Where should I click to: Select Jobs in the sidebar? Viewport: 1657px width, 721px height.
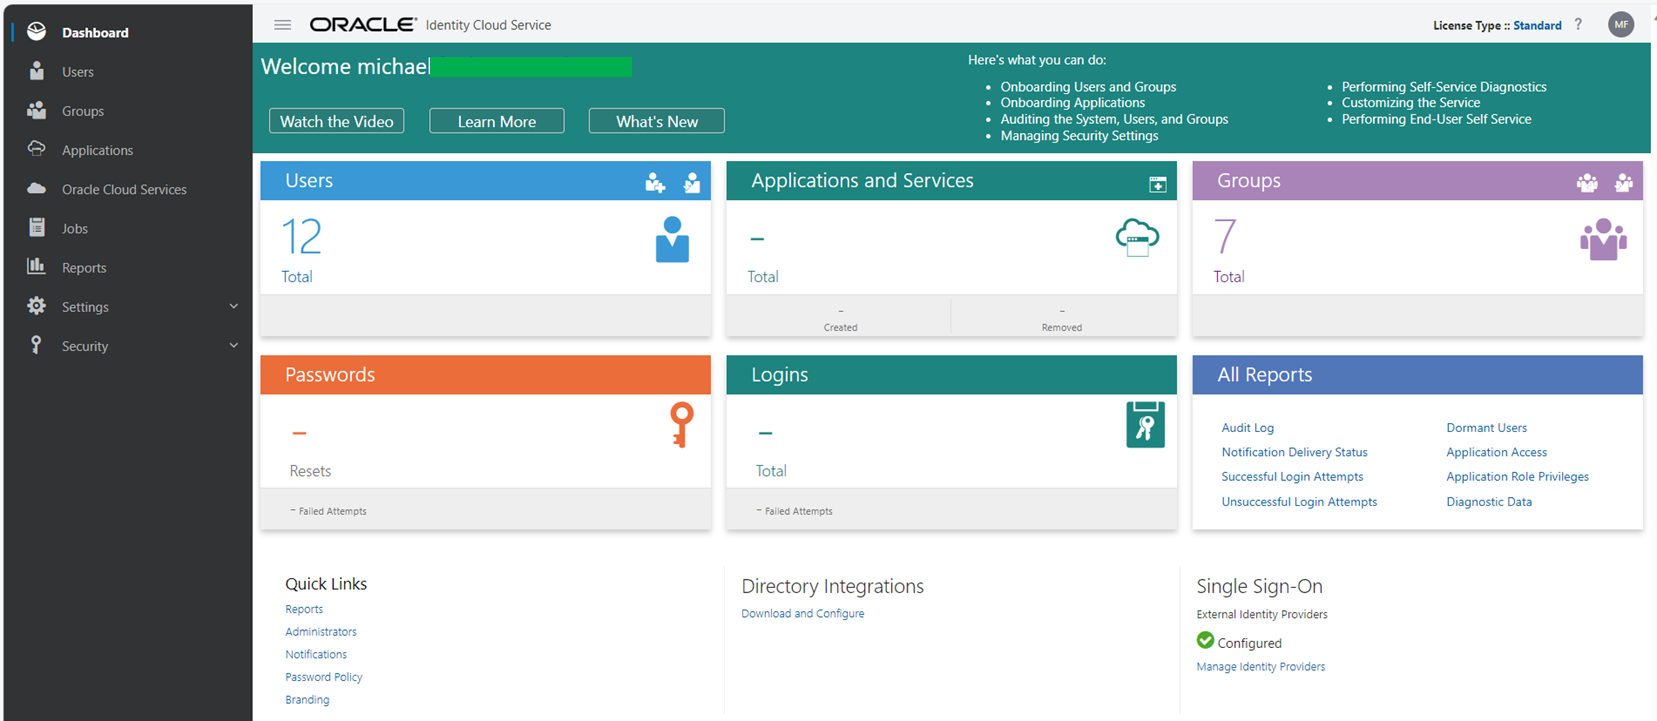tap(75, 228)
